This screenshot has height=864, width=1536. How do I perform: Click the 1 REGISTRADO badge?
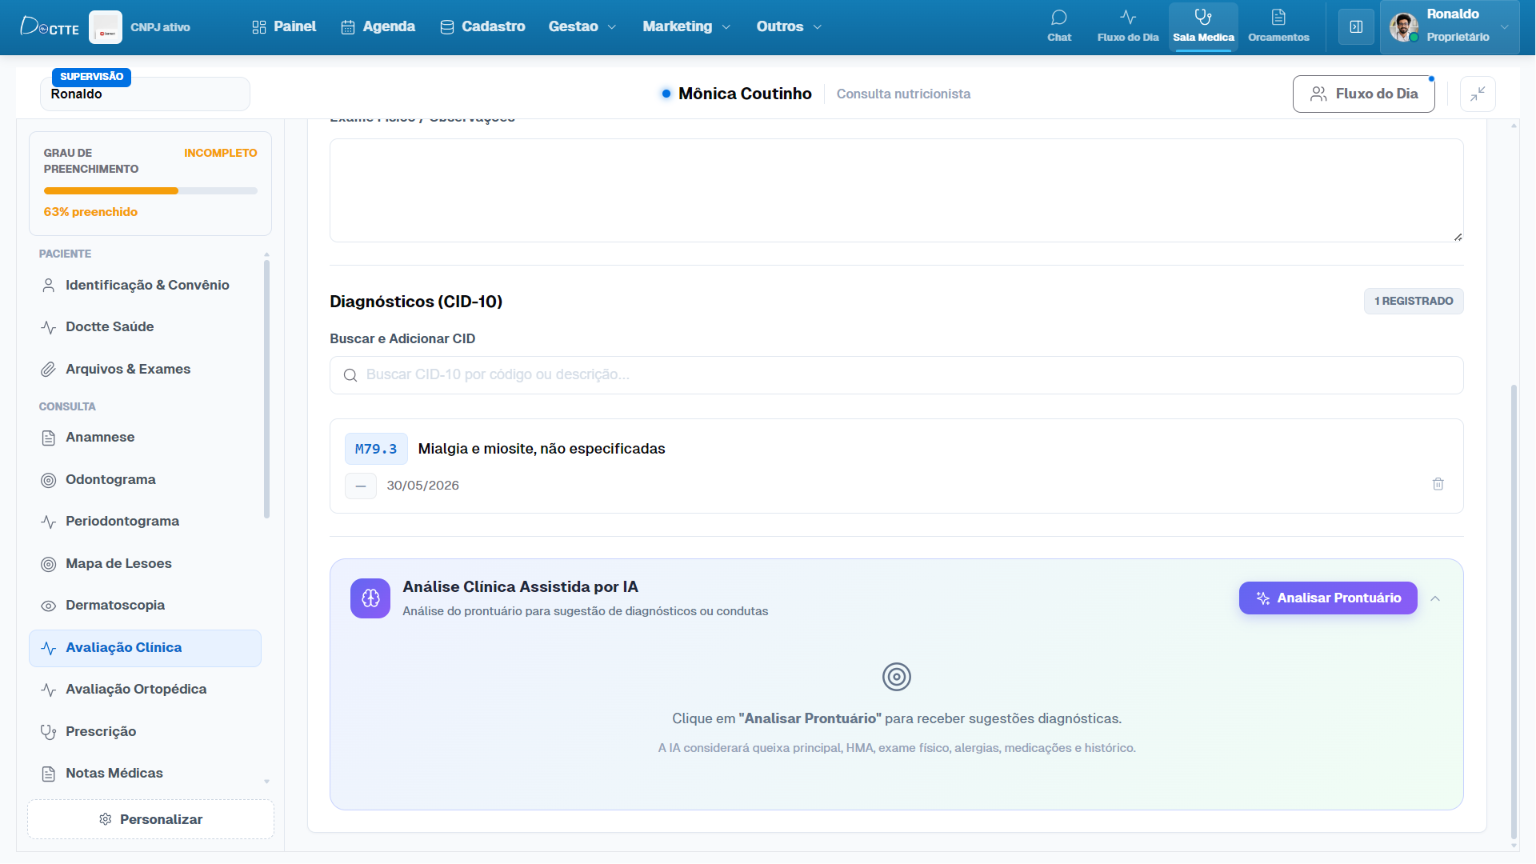[1414, 301]
